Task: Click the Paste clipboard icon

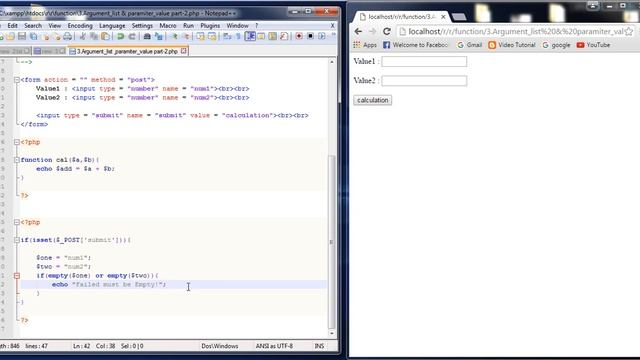Action: coord(105,37)
